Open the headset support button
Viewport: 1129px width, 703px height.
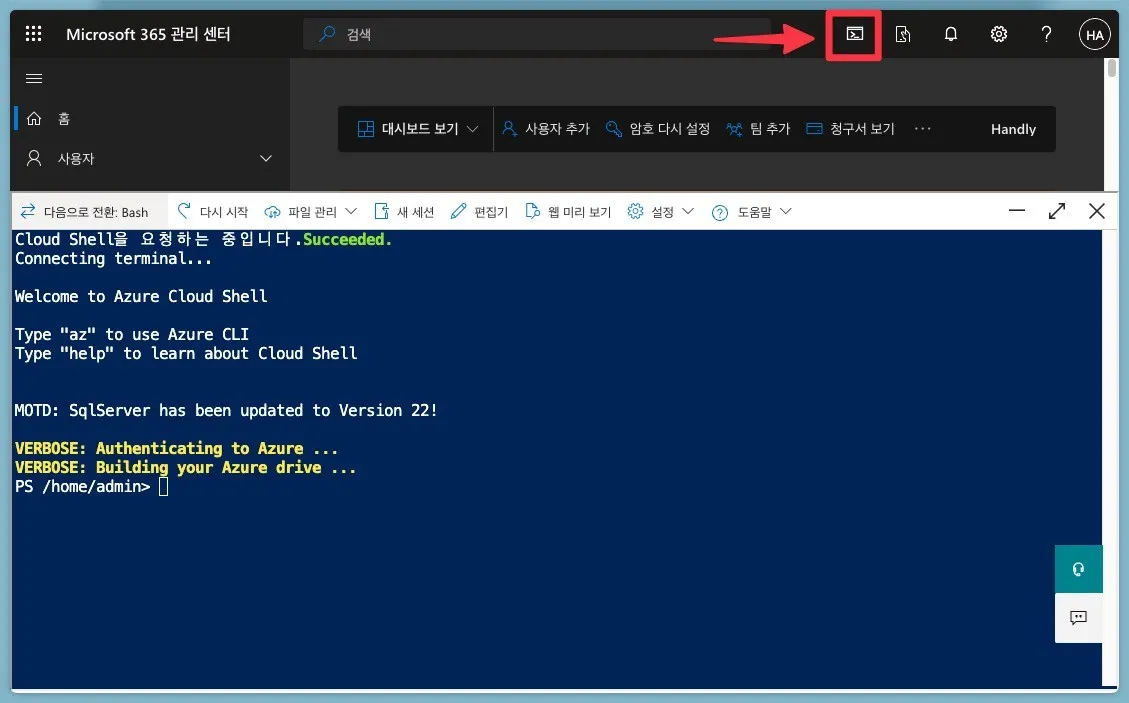click(1078, 569)
